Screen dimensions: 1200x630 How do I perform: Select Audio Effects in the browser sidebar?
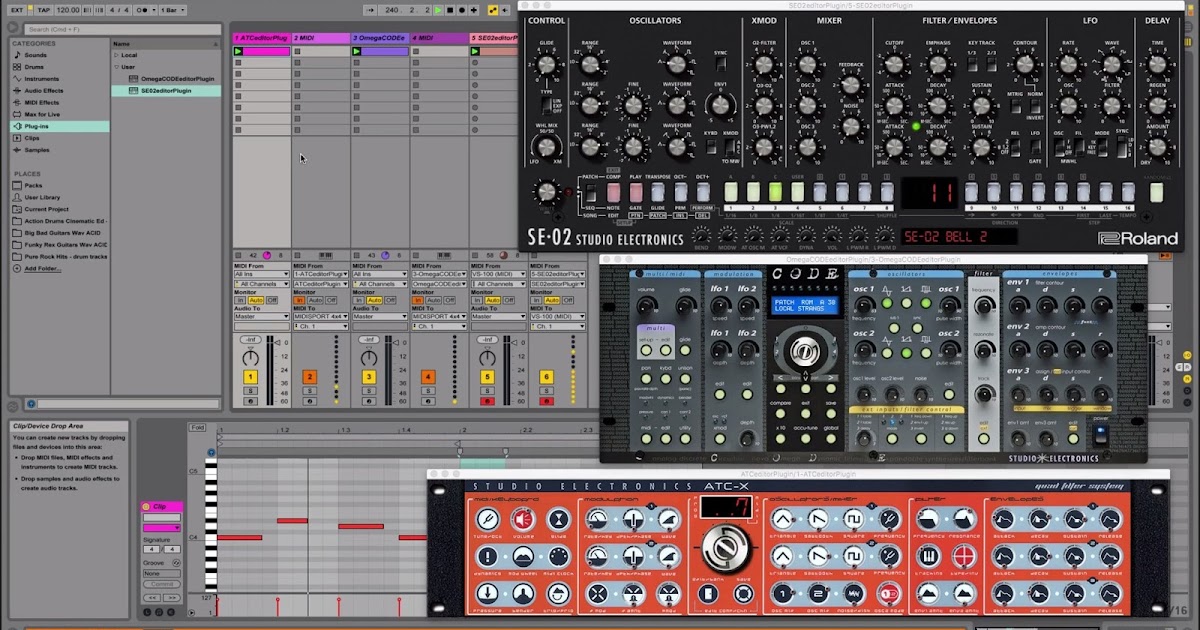[42, 91]
